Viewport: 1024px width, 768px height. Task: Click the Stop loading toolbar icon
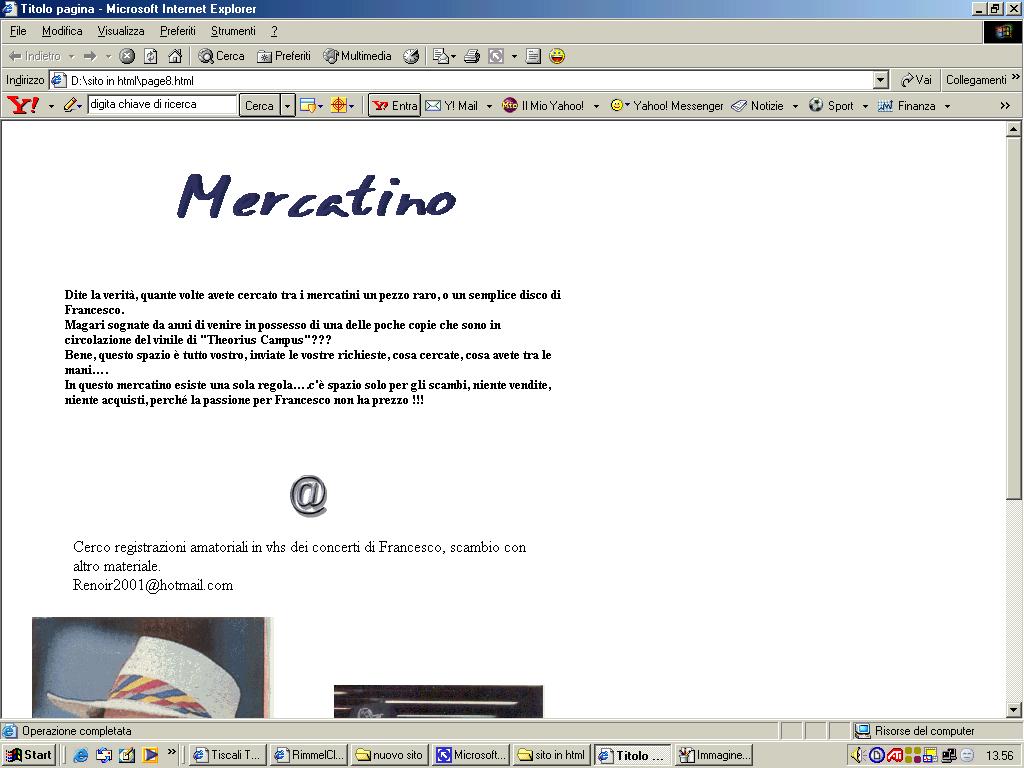[x=127, y=56]
